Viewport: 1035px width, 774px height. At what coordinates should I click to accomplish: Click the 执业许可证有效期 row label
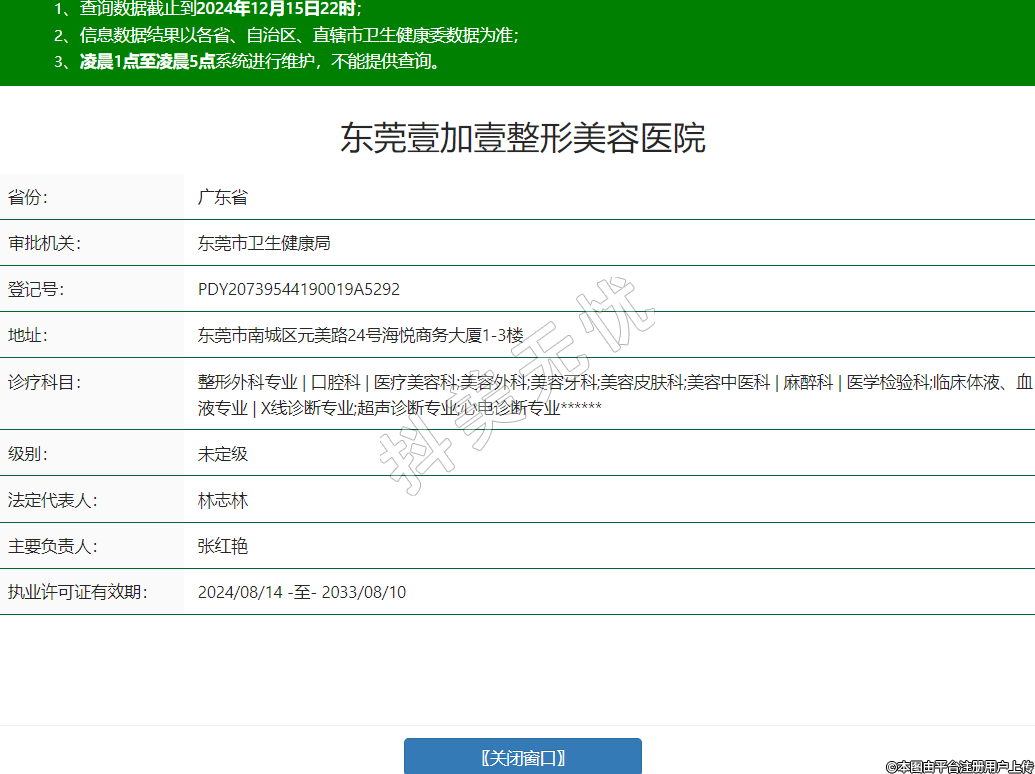point(77,592)
